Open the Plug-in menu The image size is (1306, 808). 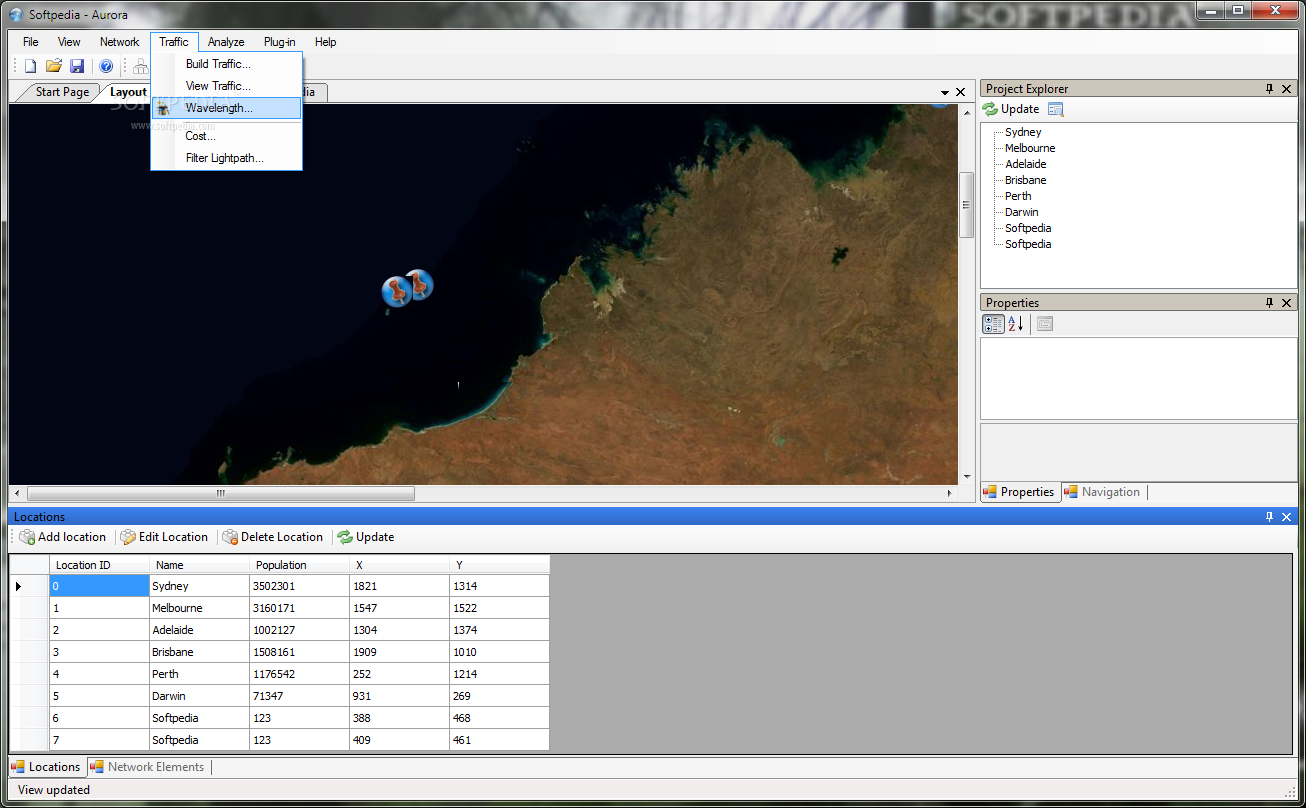[x=280, y=42]
